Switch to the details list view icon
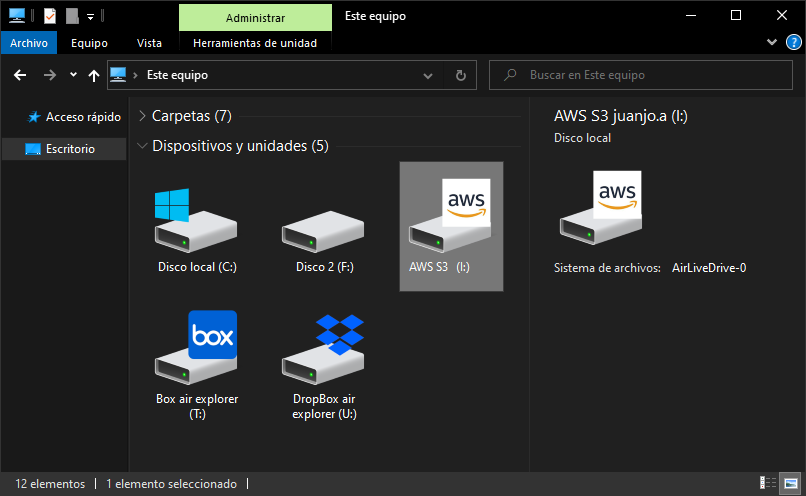 [x=768, y=483]
